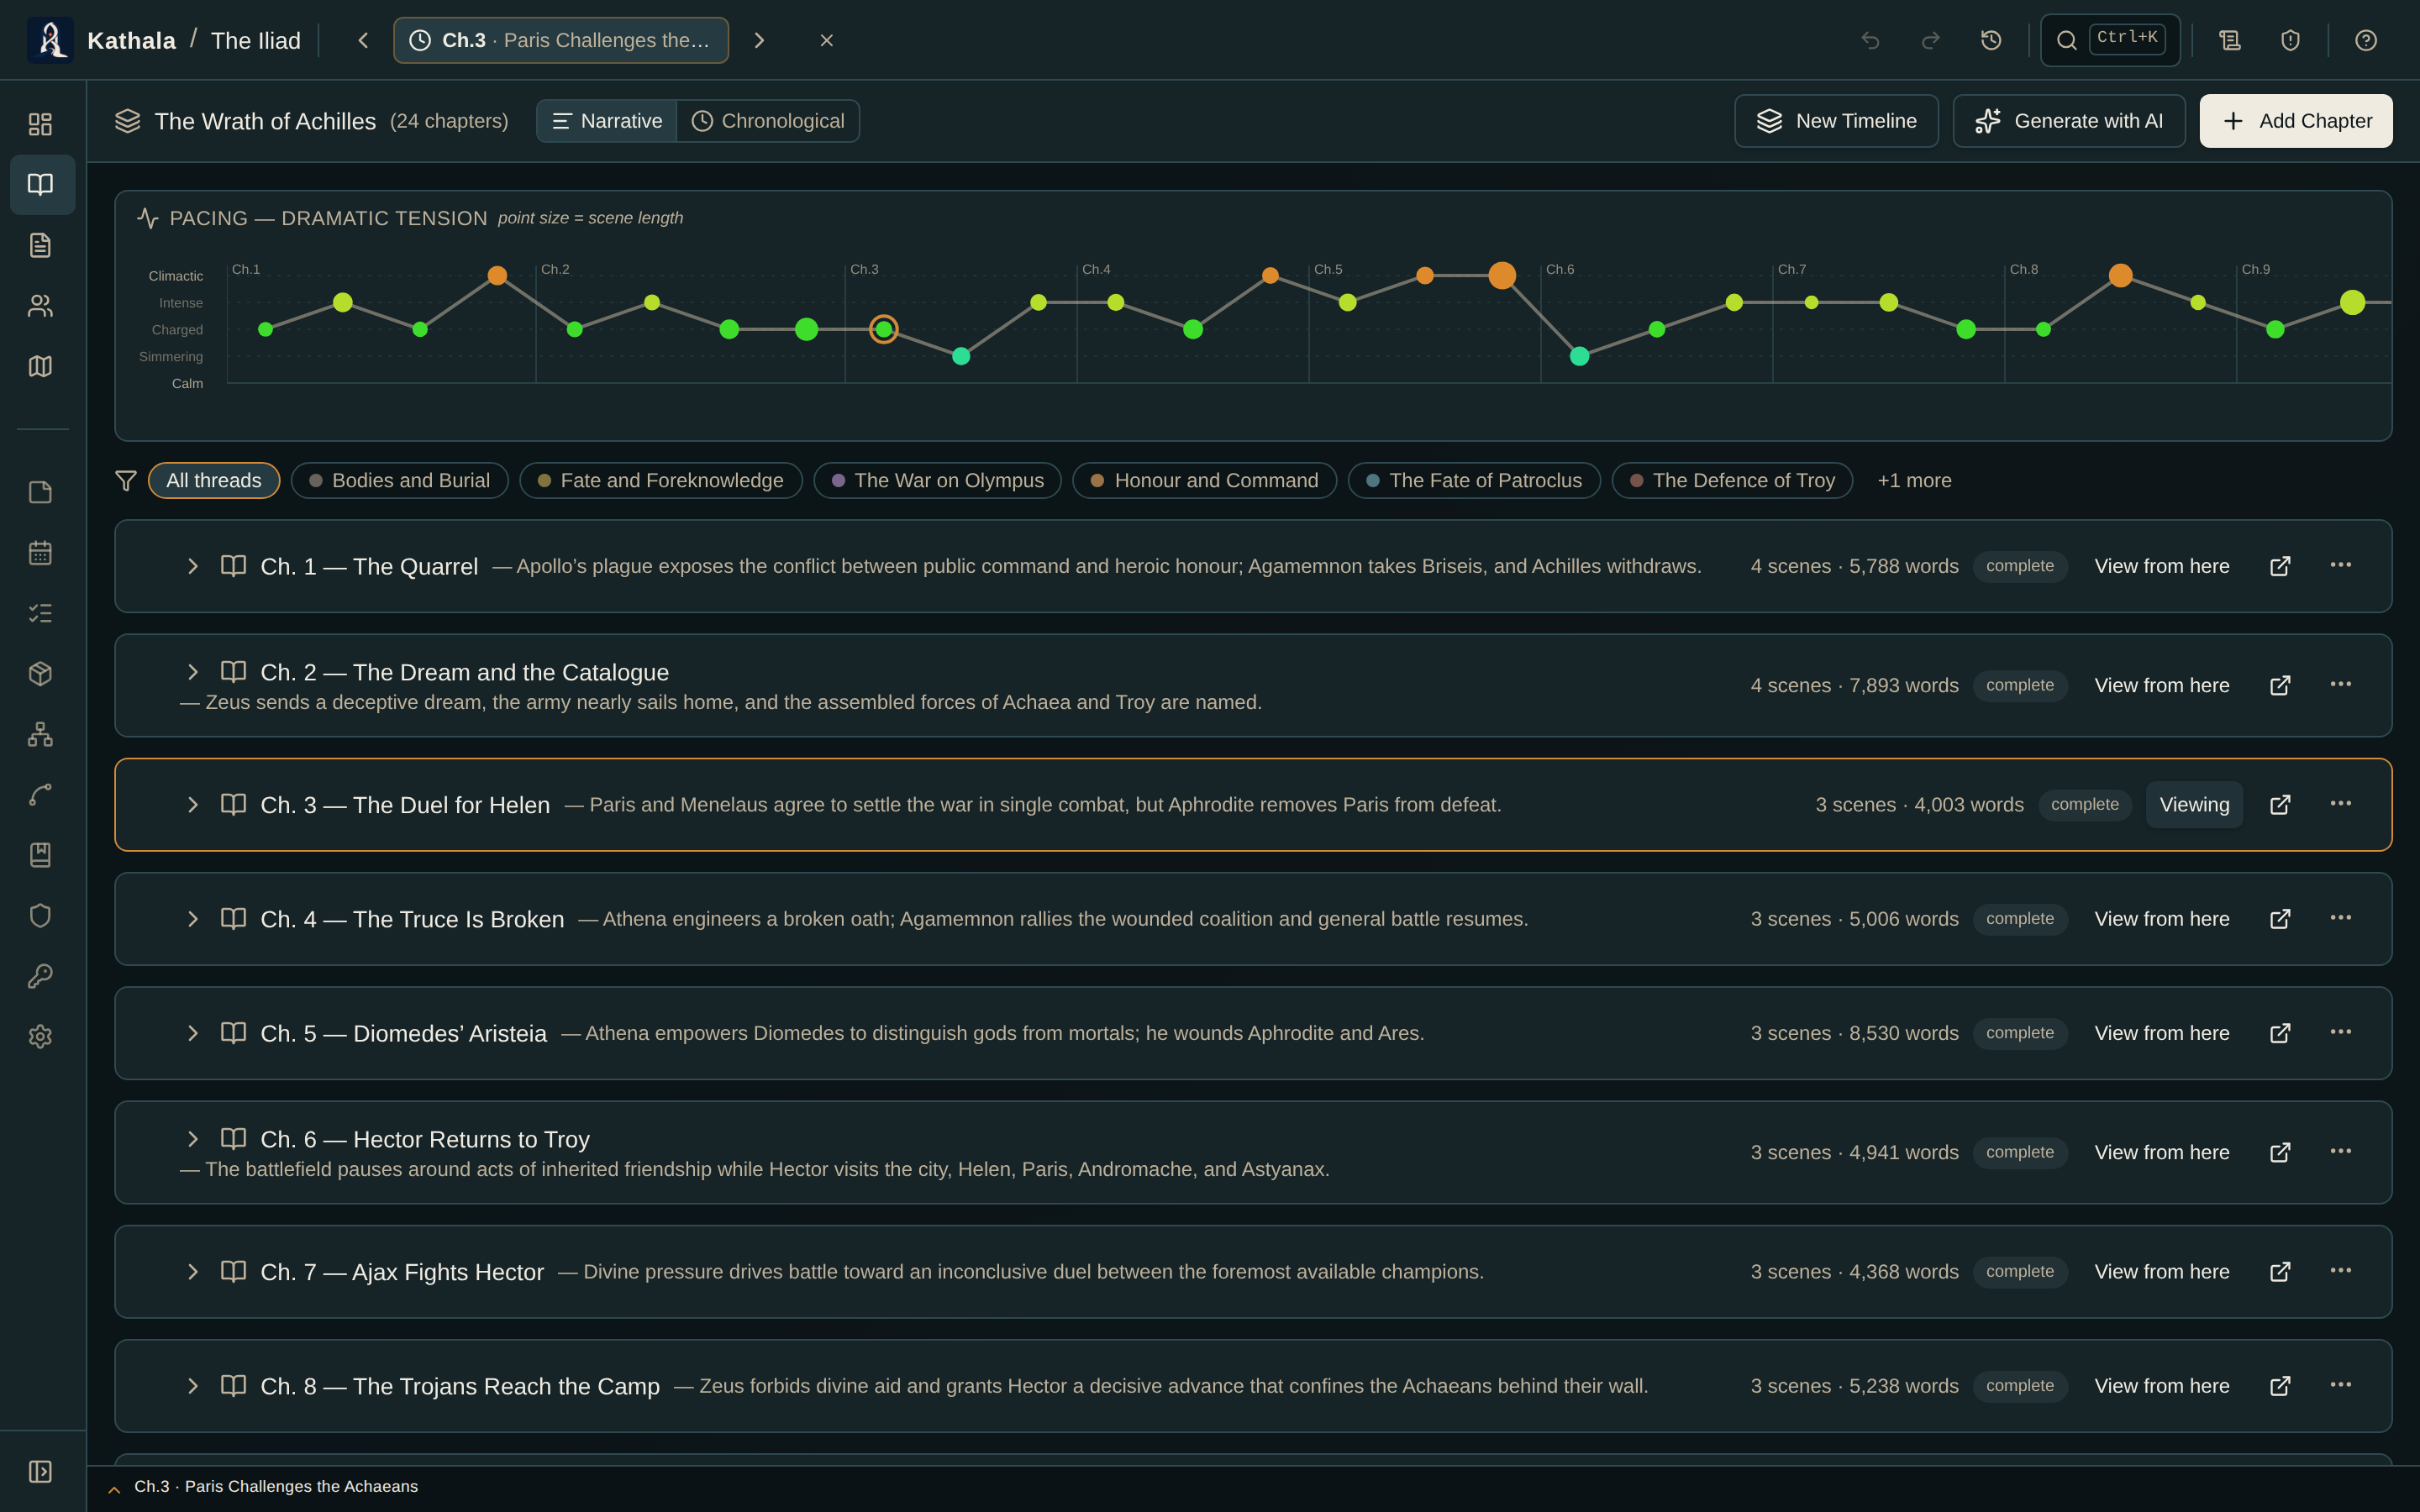This screenshot has width=2420, height=1512.
Task: Open the map icon in sidebar
Action: coord(40,366)
